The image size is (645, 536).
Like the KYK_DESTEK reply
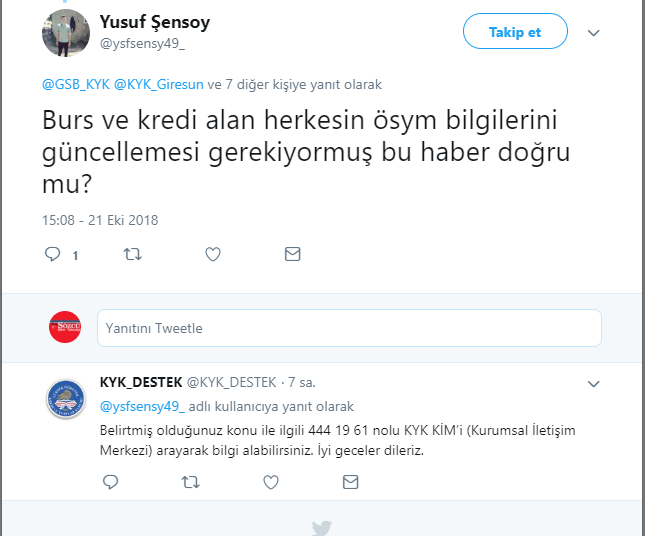[x=270, y=482]
